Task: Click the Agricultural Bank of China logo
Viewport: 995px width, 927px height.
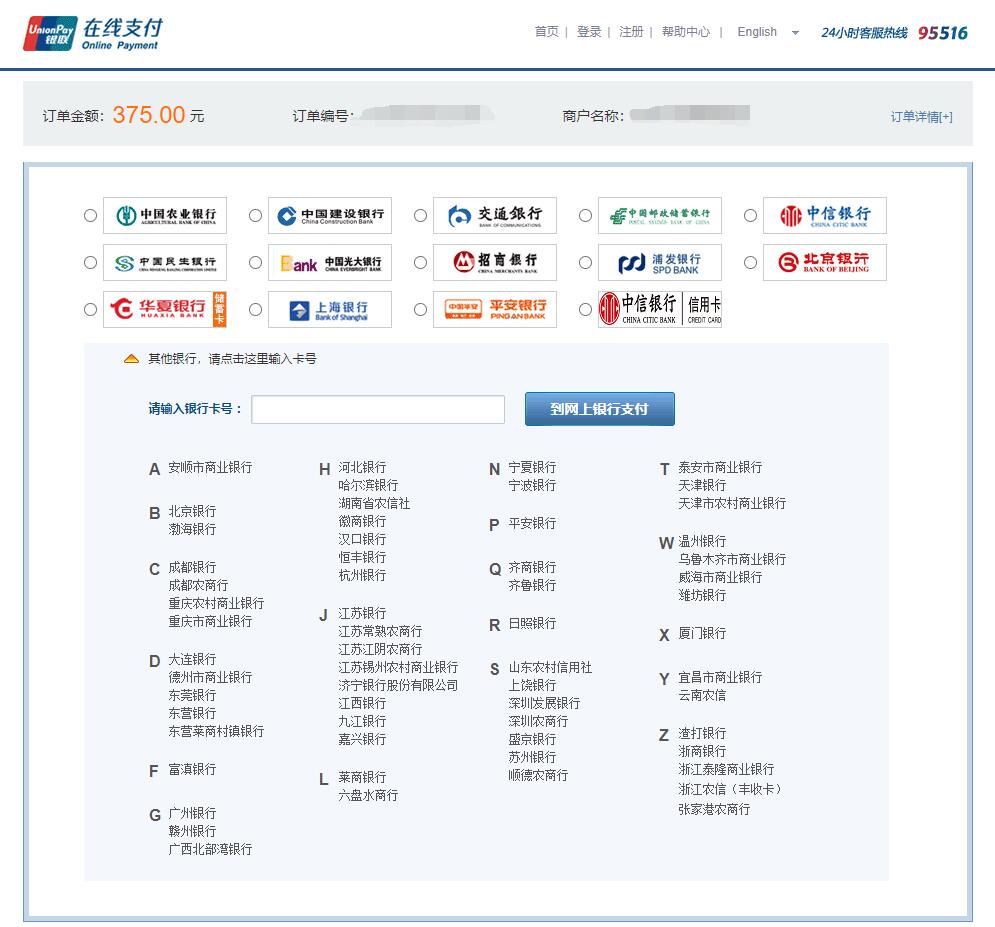Action: pos(165,215)
